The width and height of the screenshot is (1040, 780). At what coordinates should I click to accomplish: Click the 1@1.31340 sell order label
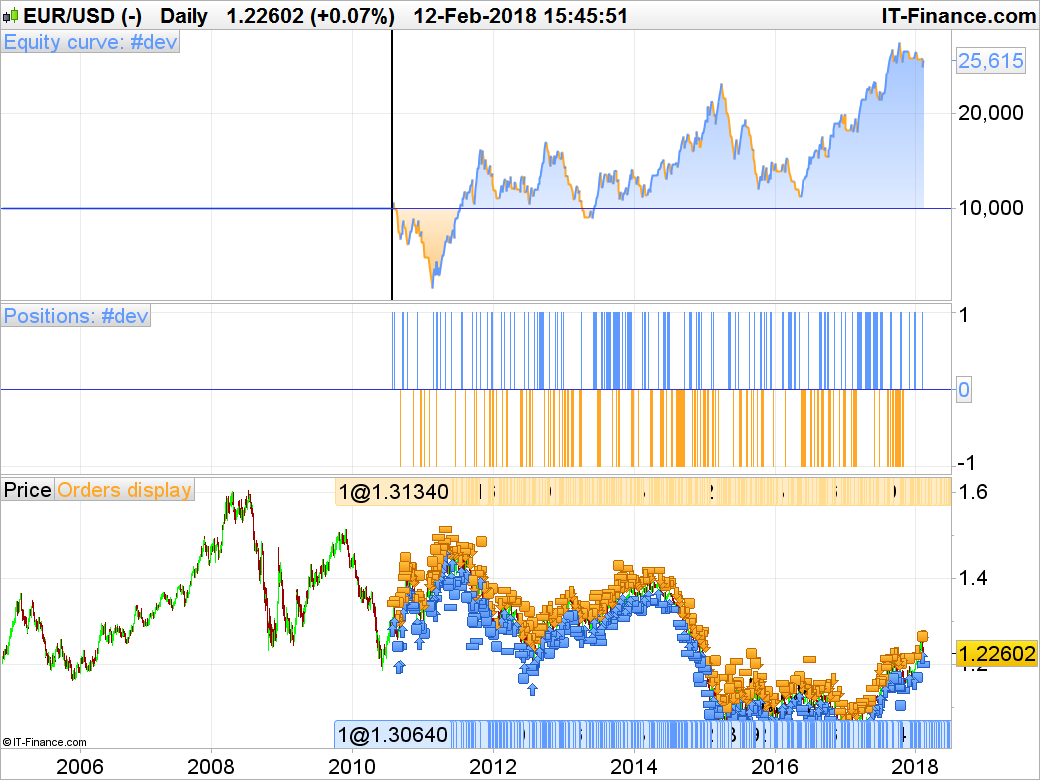[x=393, y=492]
